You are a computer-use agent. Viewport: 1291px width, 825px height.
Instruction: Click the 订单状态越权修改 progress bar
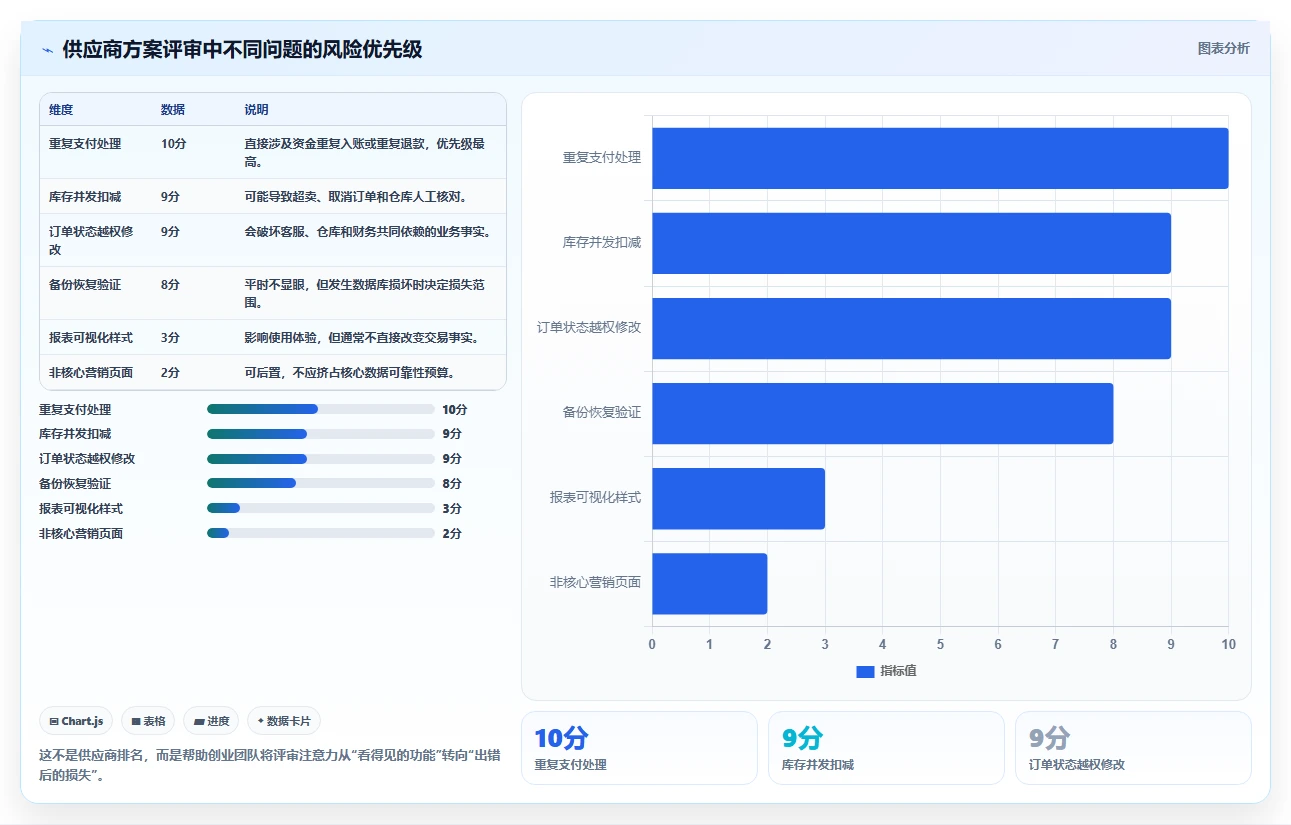(x=320, y=459)
